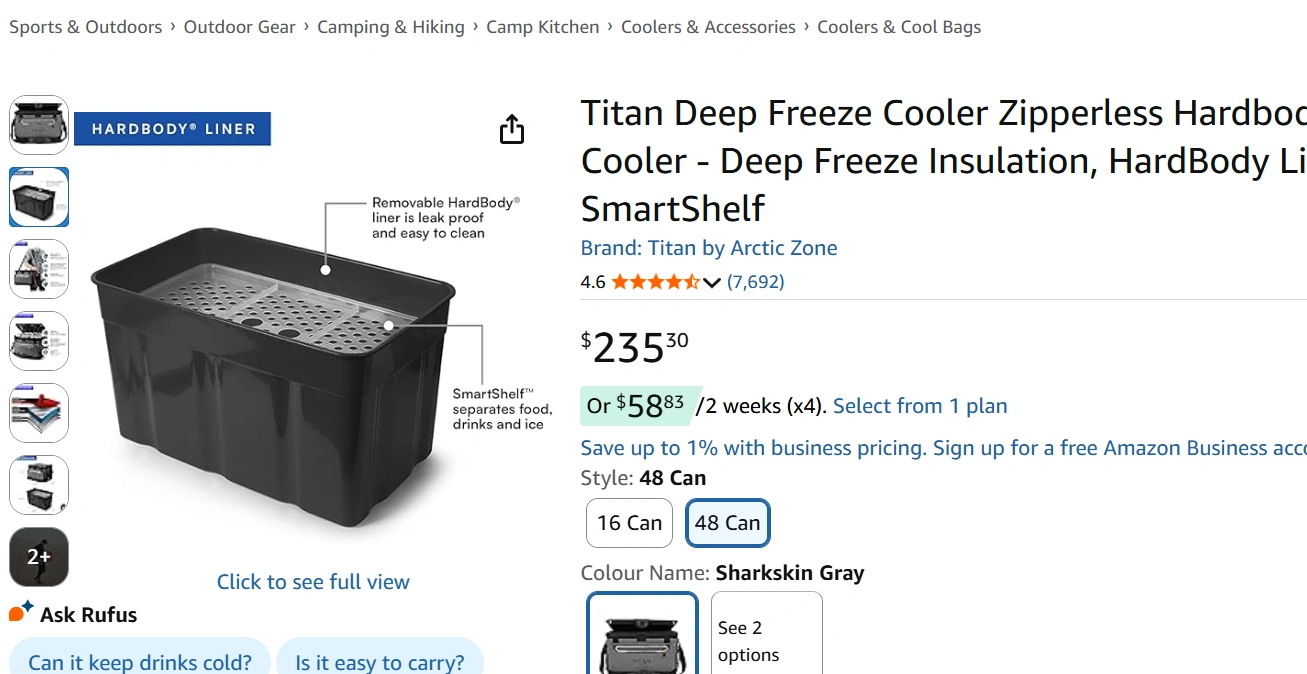The height and width of the screenshot is (674, 1307).
Task: View the third product thumbnail
Action: (39, 269)
